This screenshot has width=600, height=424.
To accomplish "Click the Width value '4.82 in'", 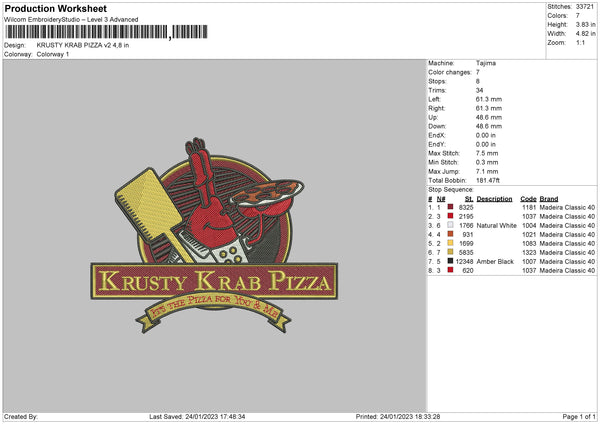I will [x=585, y=34].
